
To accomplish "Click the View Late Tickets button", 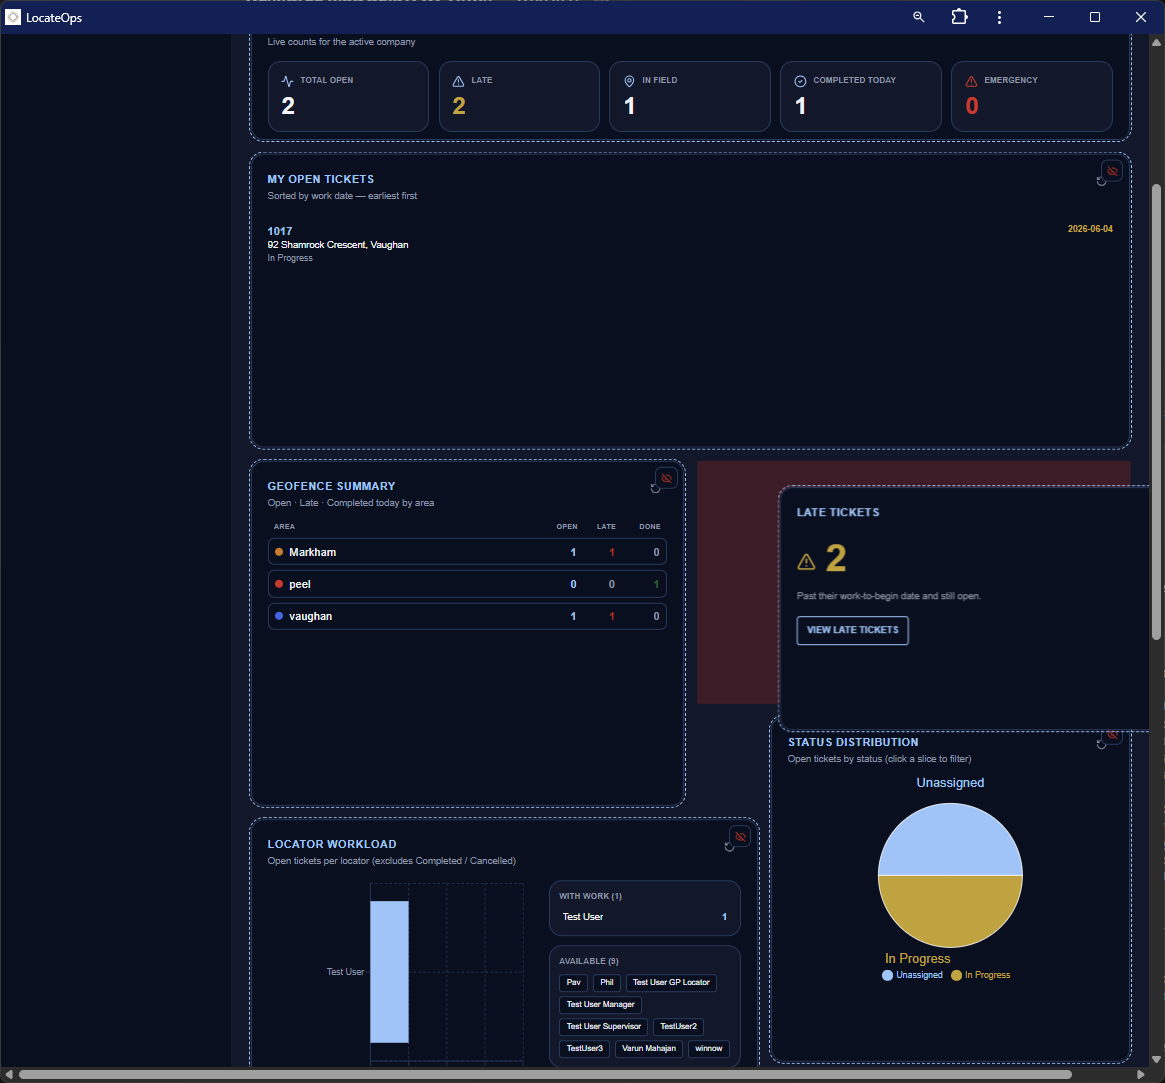I will 852,630.
